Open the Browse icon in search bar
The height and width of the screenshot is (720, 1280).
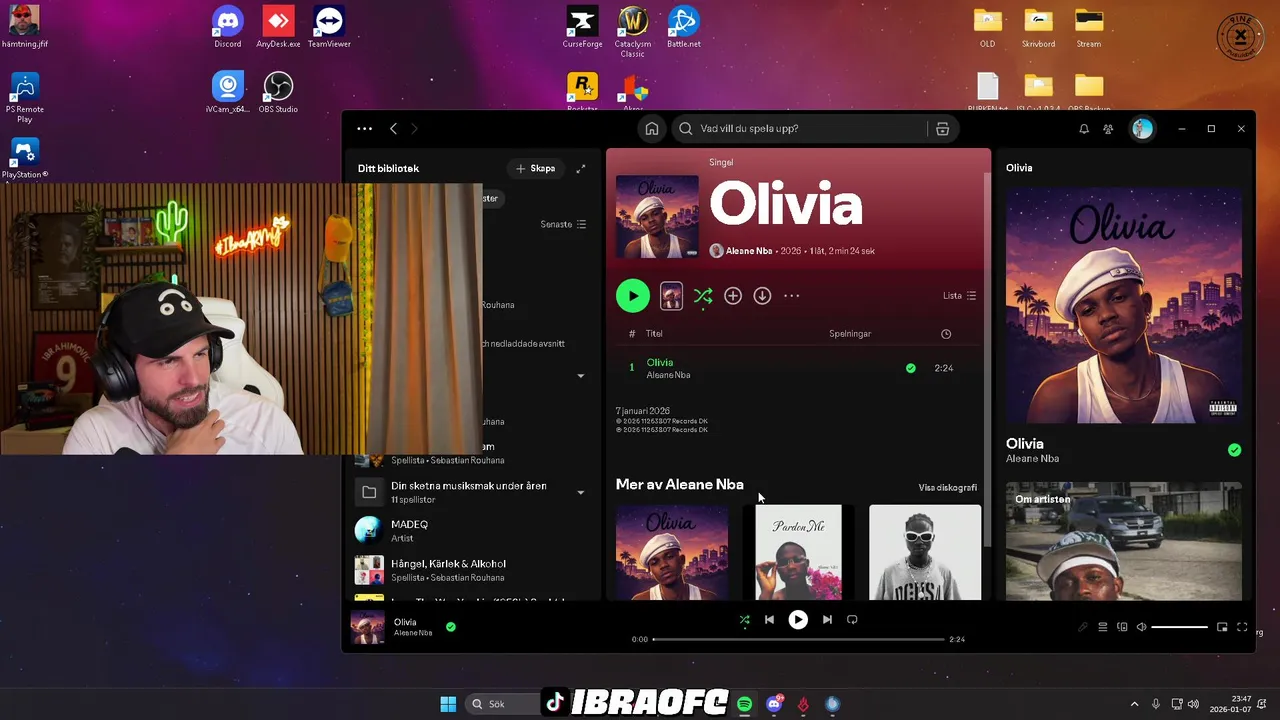point(942,128)
